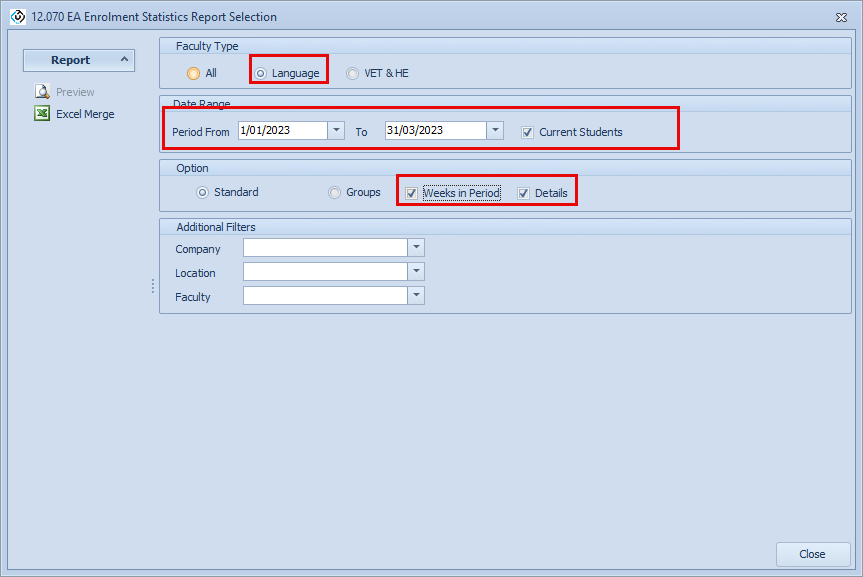Untick the Current Students checkbox
Viewport: 863px width, 577px height.
tap(527, 132)
